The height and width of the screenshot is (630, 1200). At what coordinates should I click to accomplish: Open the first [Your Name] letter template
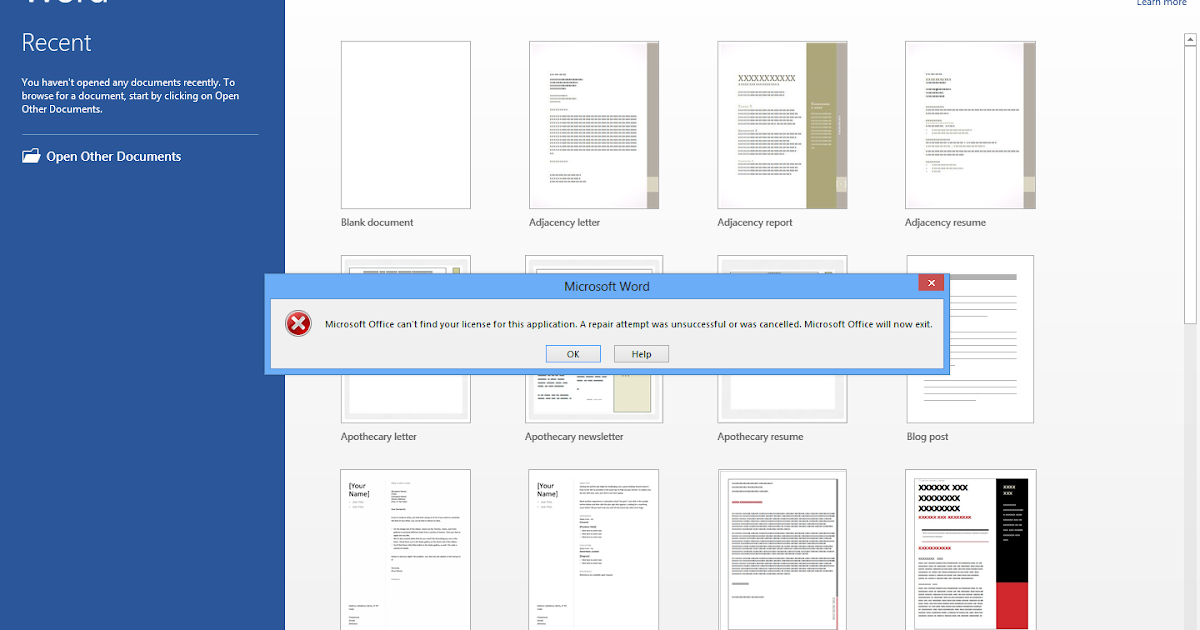pos(406,549)
